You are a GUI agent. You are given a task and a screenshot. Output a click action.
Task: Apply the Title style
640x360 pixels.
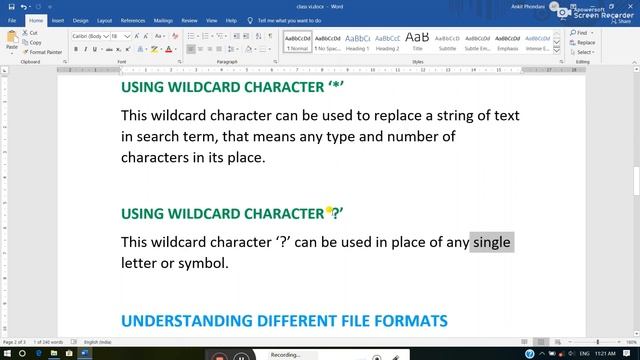[417, 42]
